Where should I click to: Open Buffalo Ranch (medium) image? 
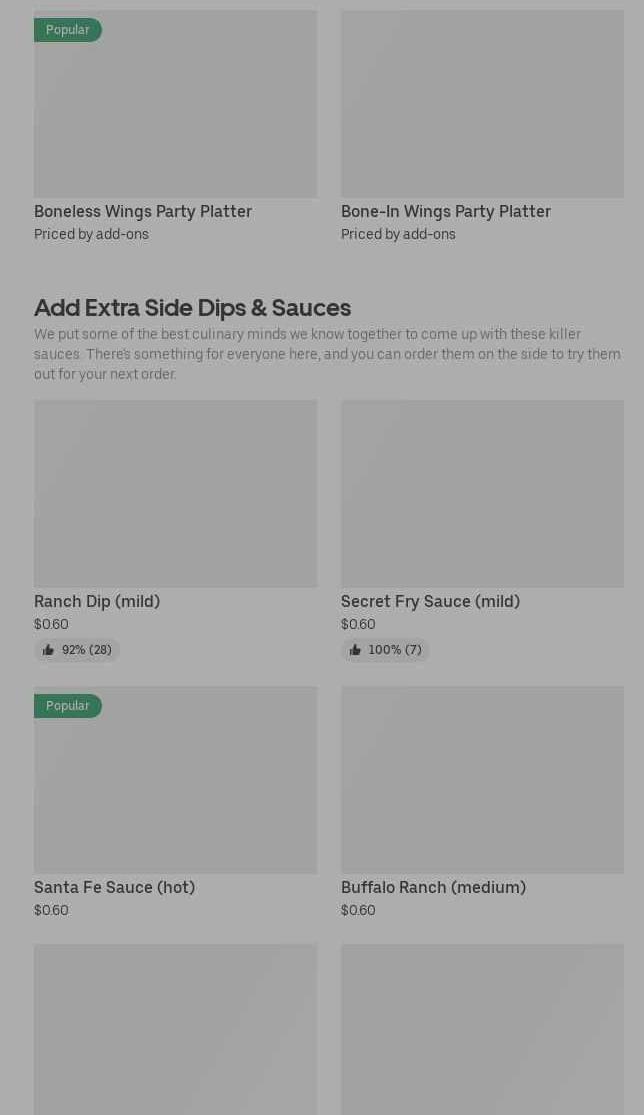pyautogui.click(x=482, y=779)
